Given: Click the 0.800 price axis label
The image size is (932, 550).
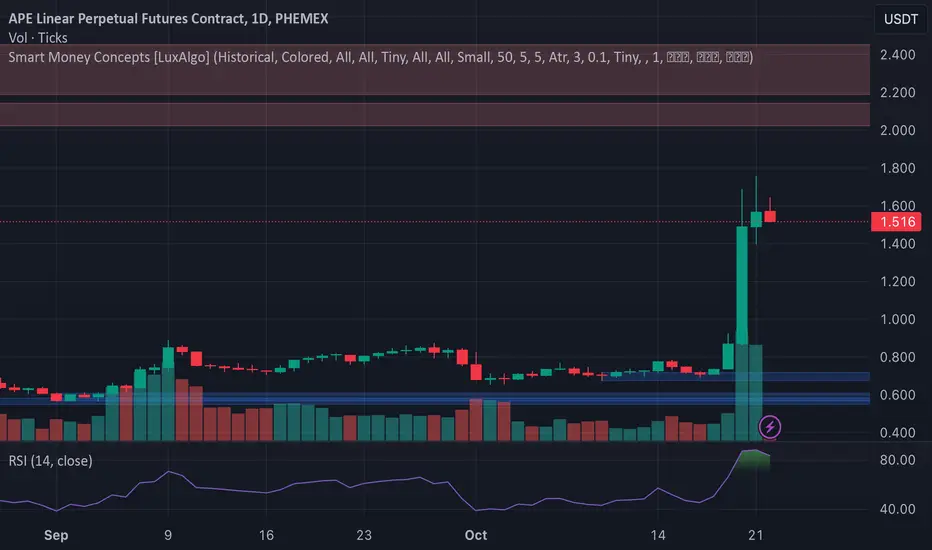Looking at the screenshot, I should [x=898, y=357].
